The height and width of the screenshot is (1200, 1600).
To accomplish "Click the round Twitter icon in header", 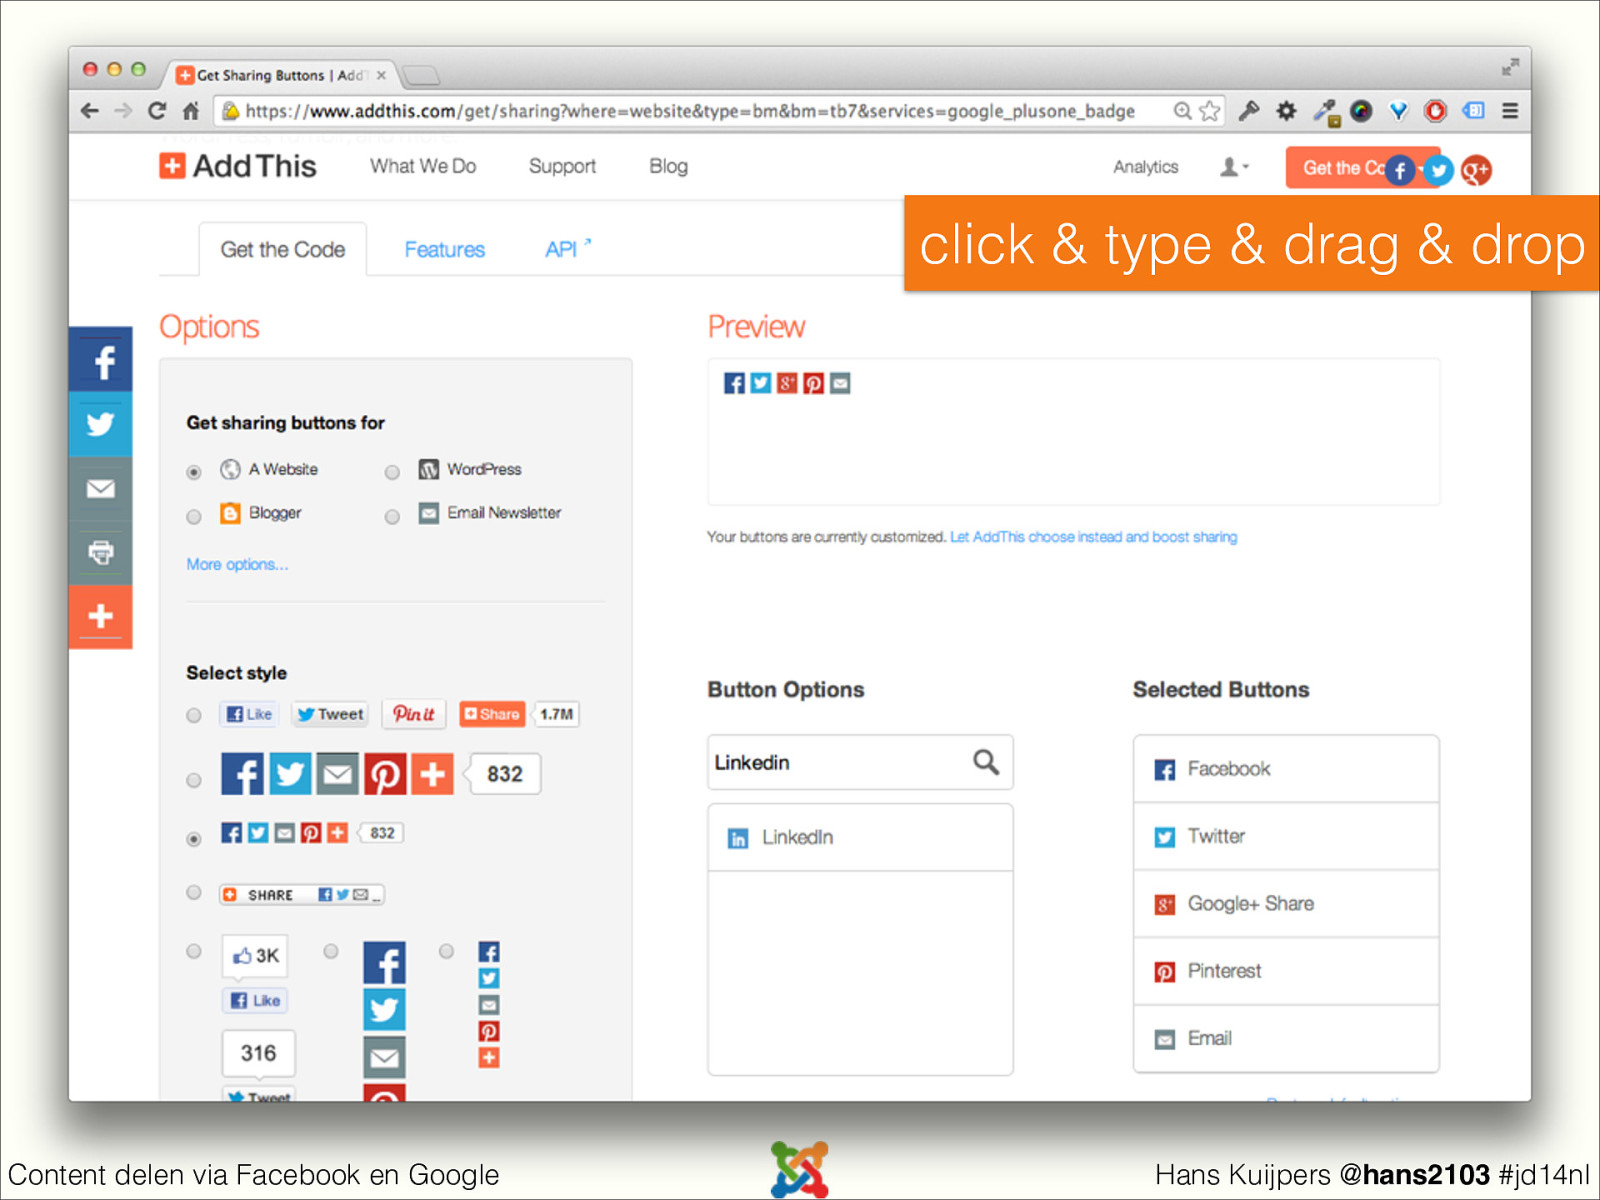I will pos(1438,171).
